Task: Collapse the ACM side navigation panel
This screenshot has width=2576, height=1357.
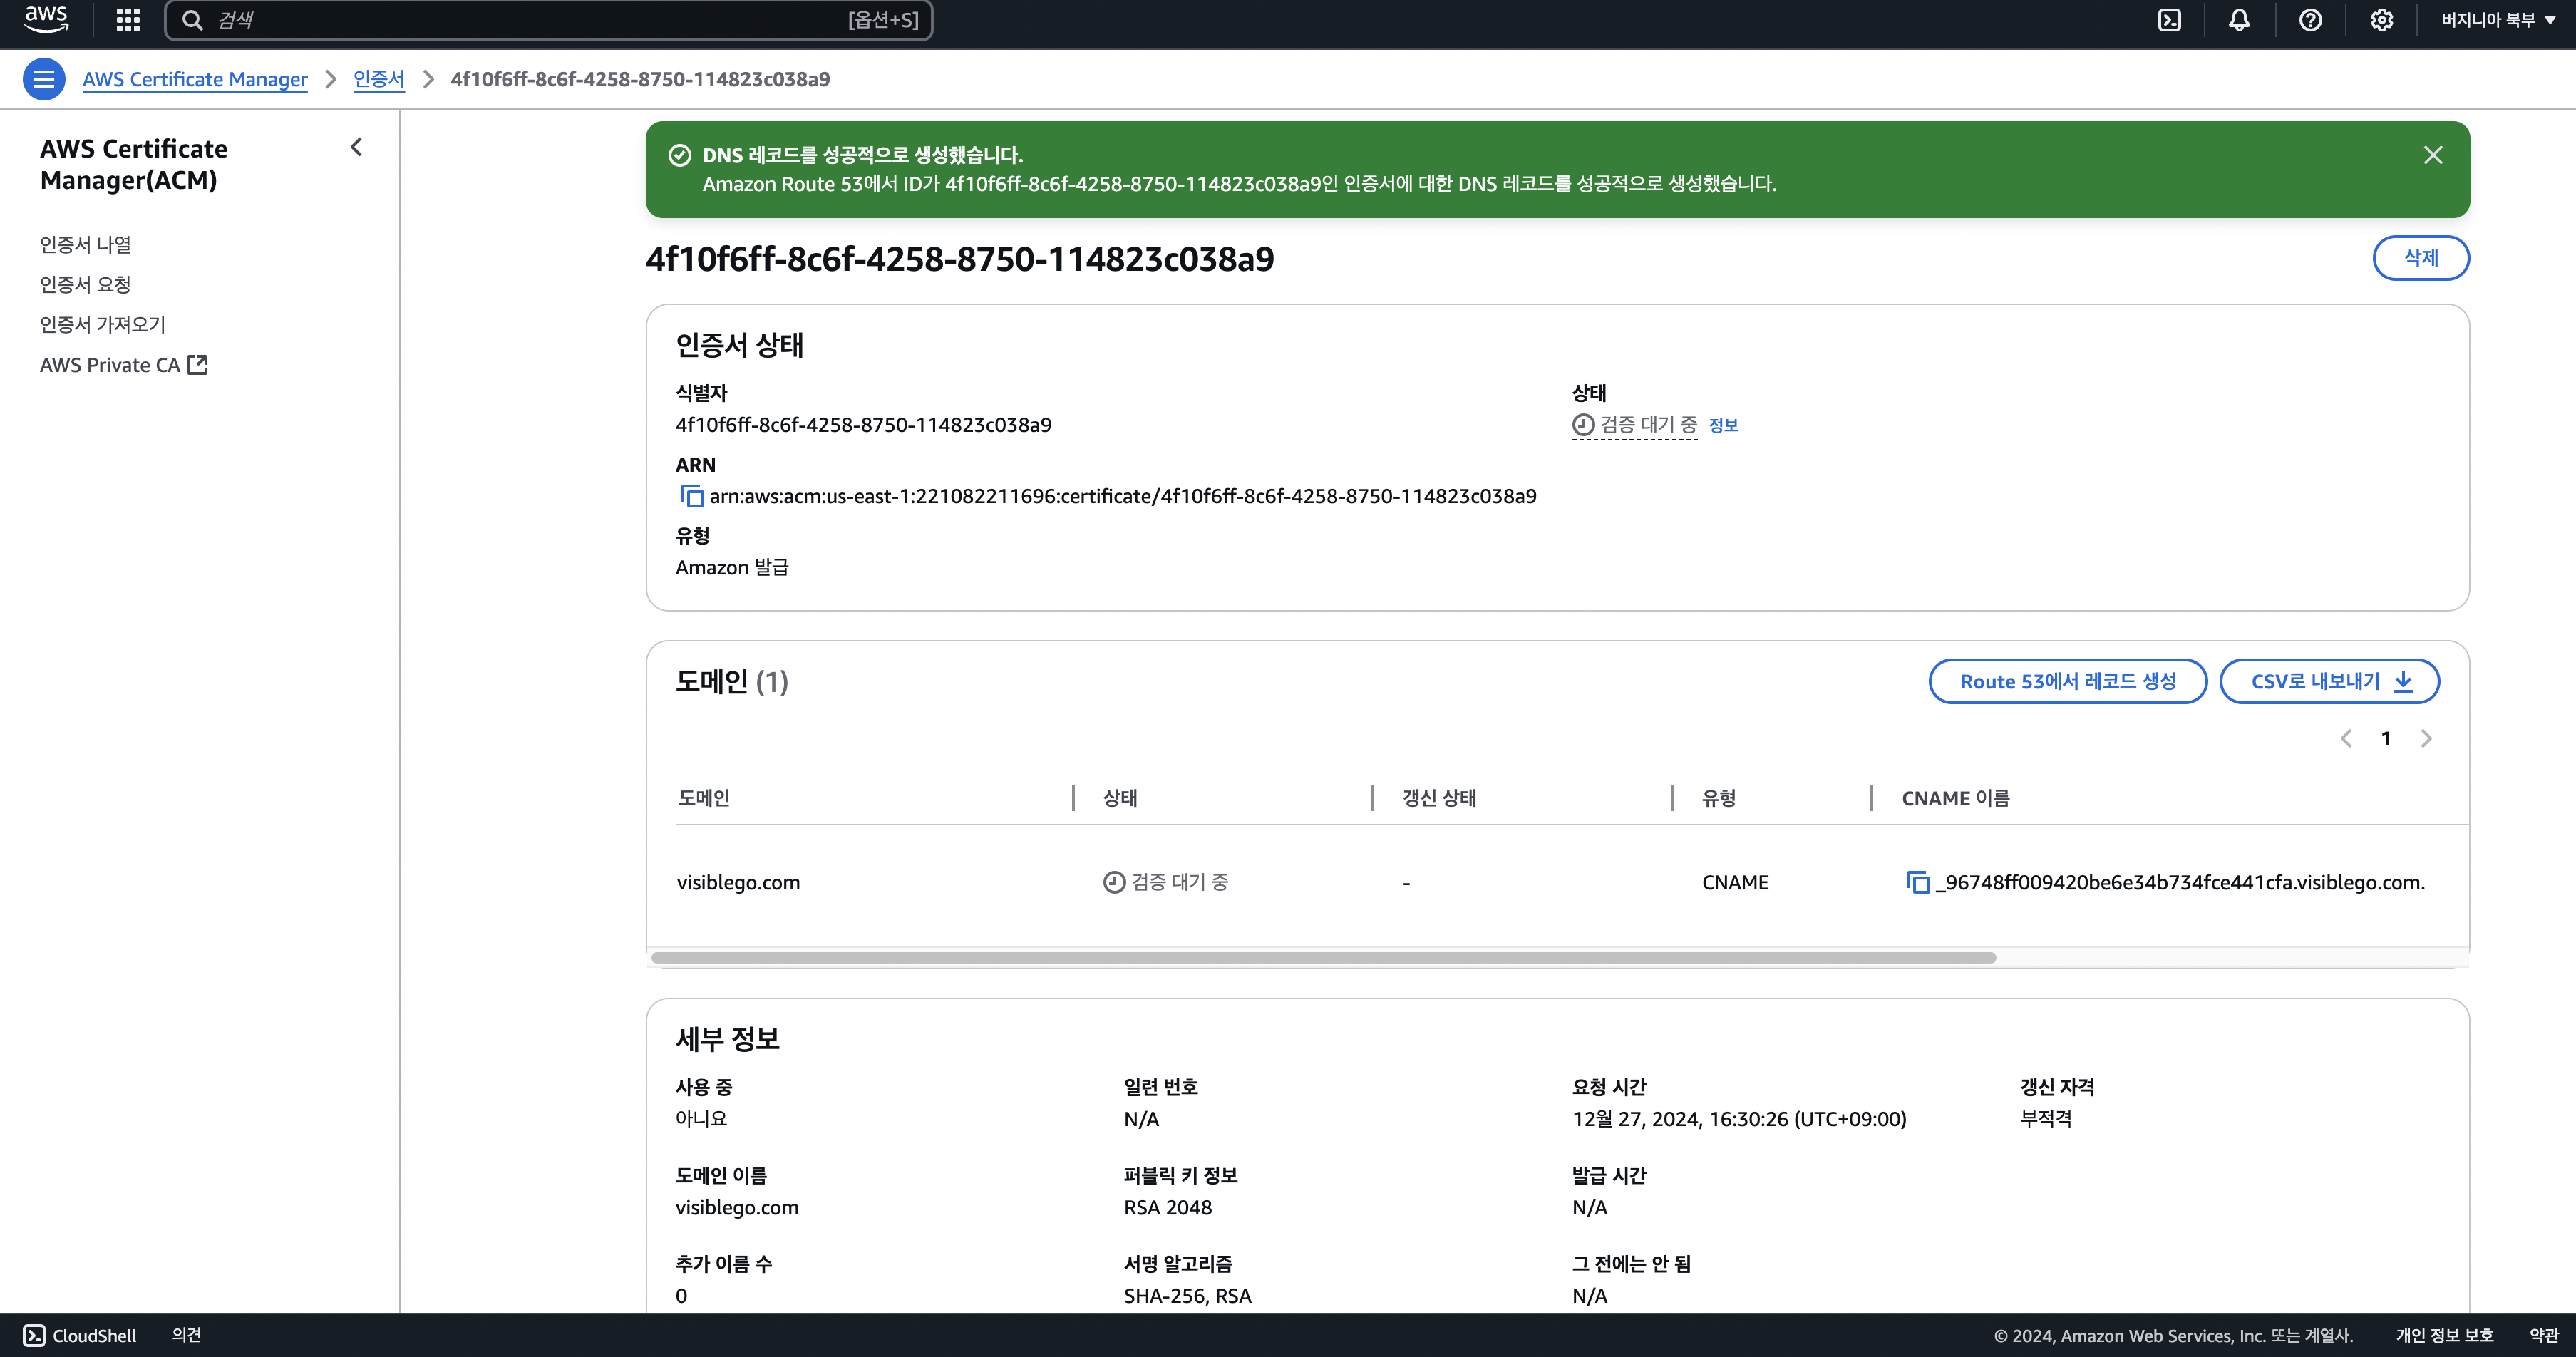Action: point(356,147)
